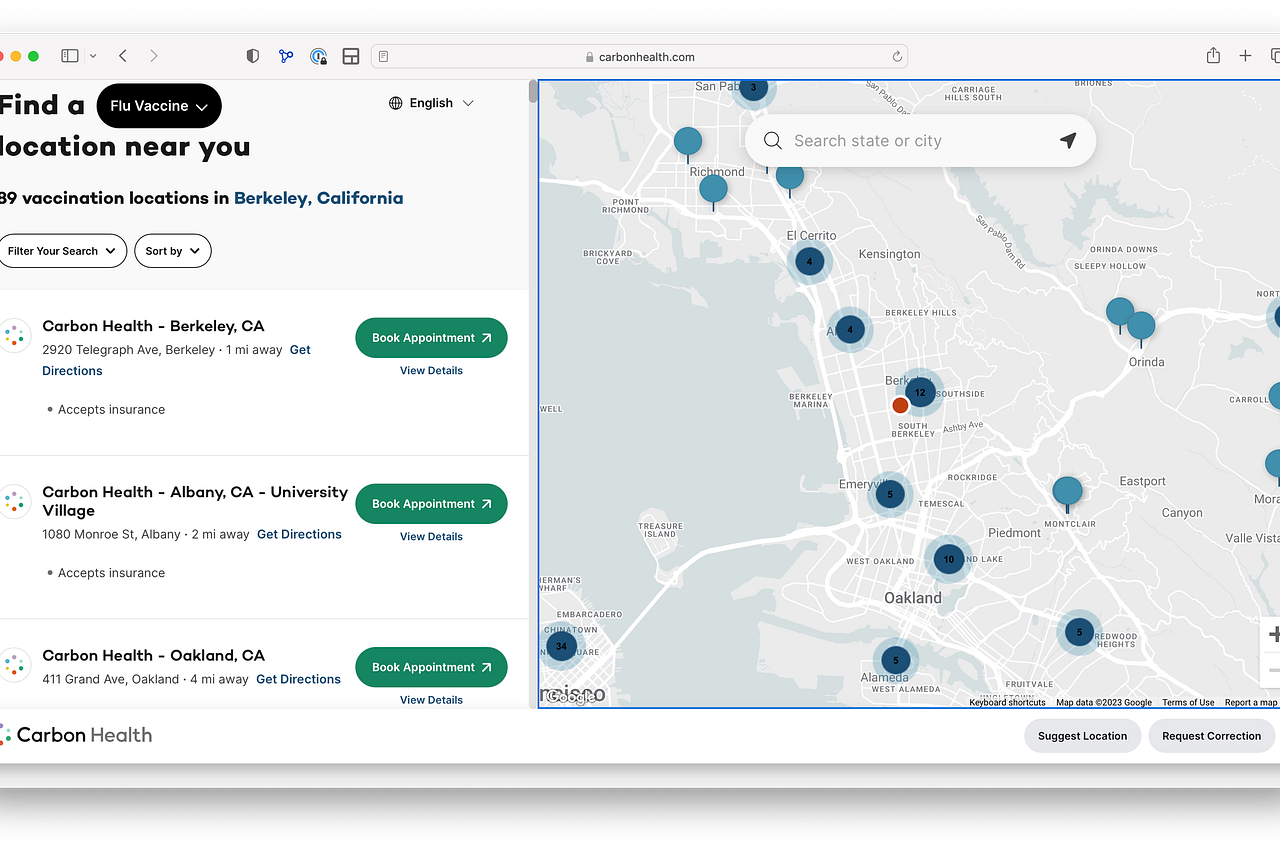The width and height of the screenshot is (1280, 853).
Task: Click the layout grid extension icon
Action: (x=351, y=56)
